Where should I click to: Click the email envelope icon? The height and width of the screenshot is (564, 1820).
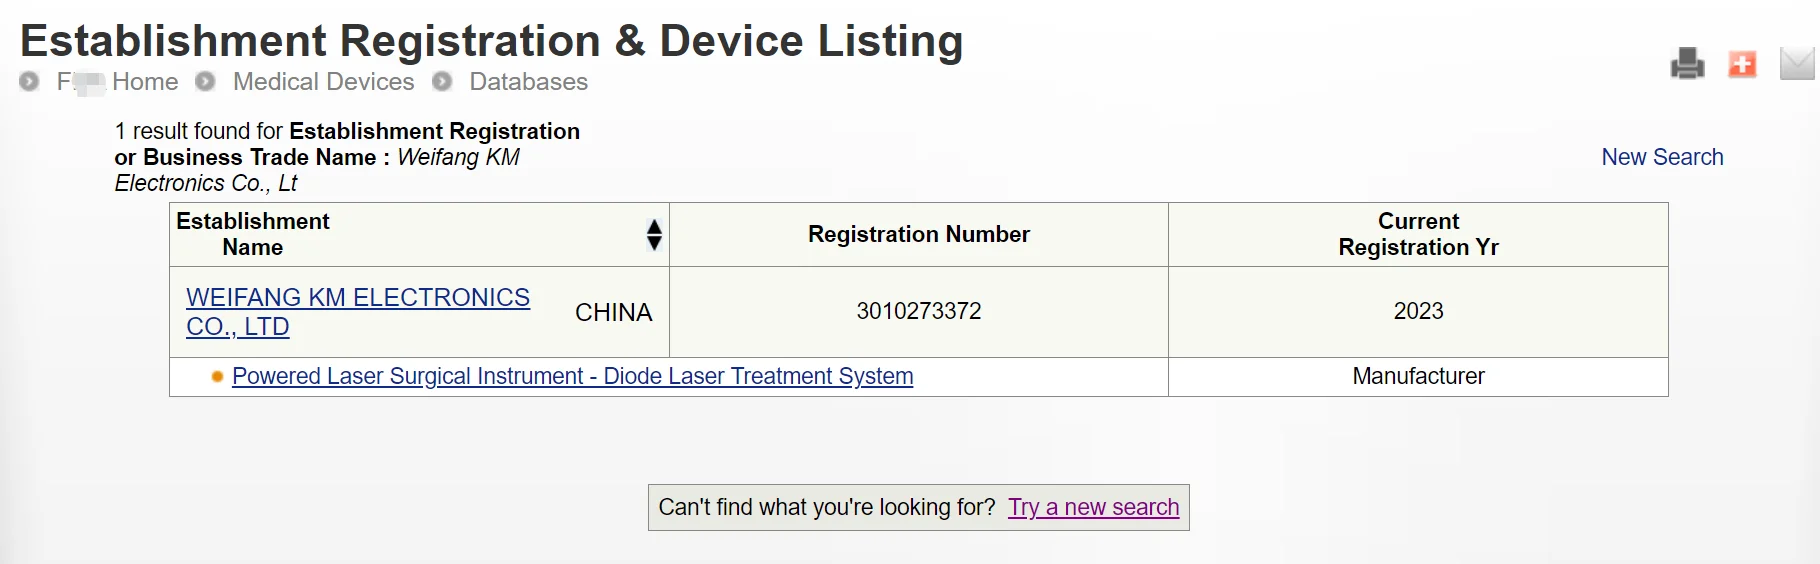[1797, 64]
